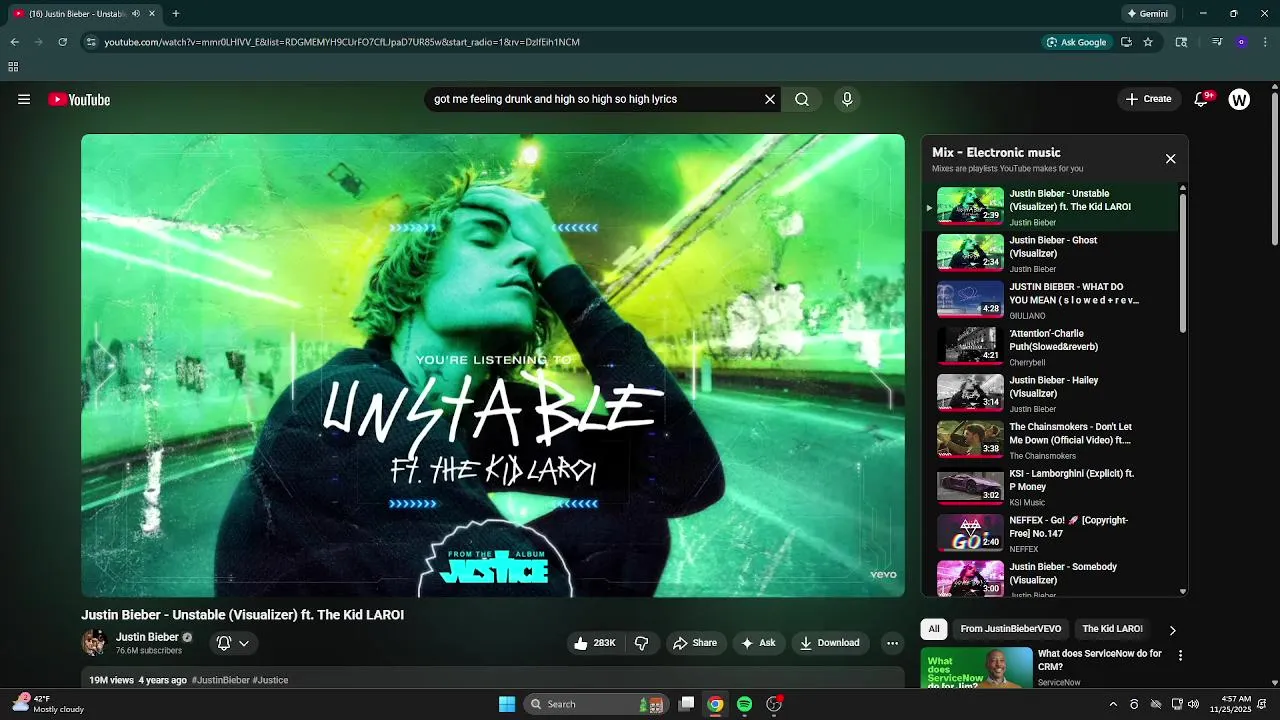The height and width of the screenshot is (720, 1280).
Task: Start voice search with the microphone
Action: (847, 99)
